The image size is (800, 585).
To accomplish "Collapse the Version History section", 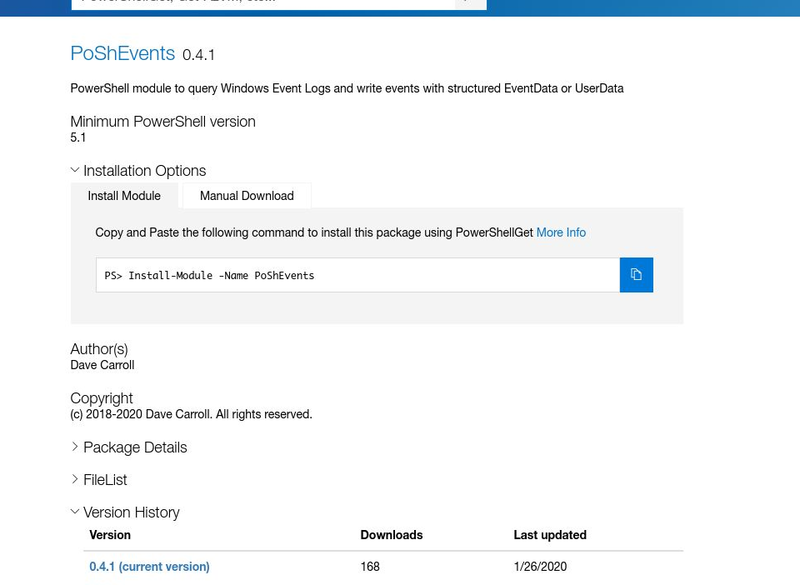I will 125,512.
